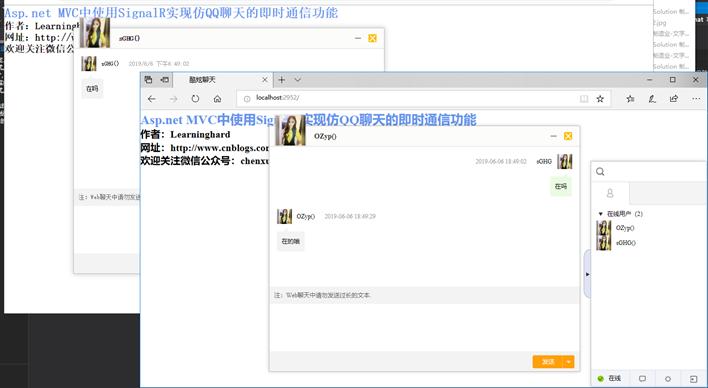
Task: Click the 作者: Learninghard text in Edge
Action: [x=185, y=135]
